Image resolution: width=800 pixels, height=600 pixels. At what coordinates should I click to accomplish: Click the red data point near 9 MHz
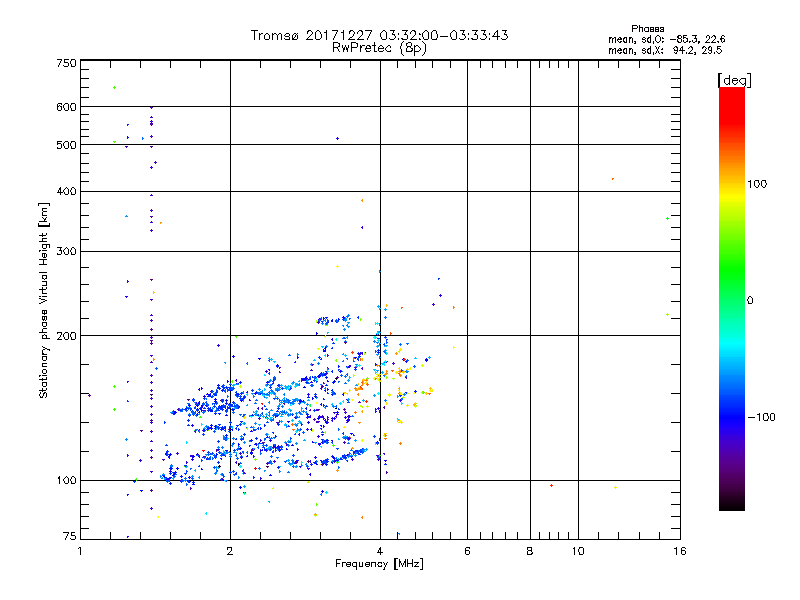click(x=552, y=485)
